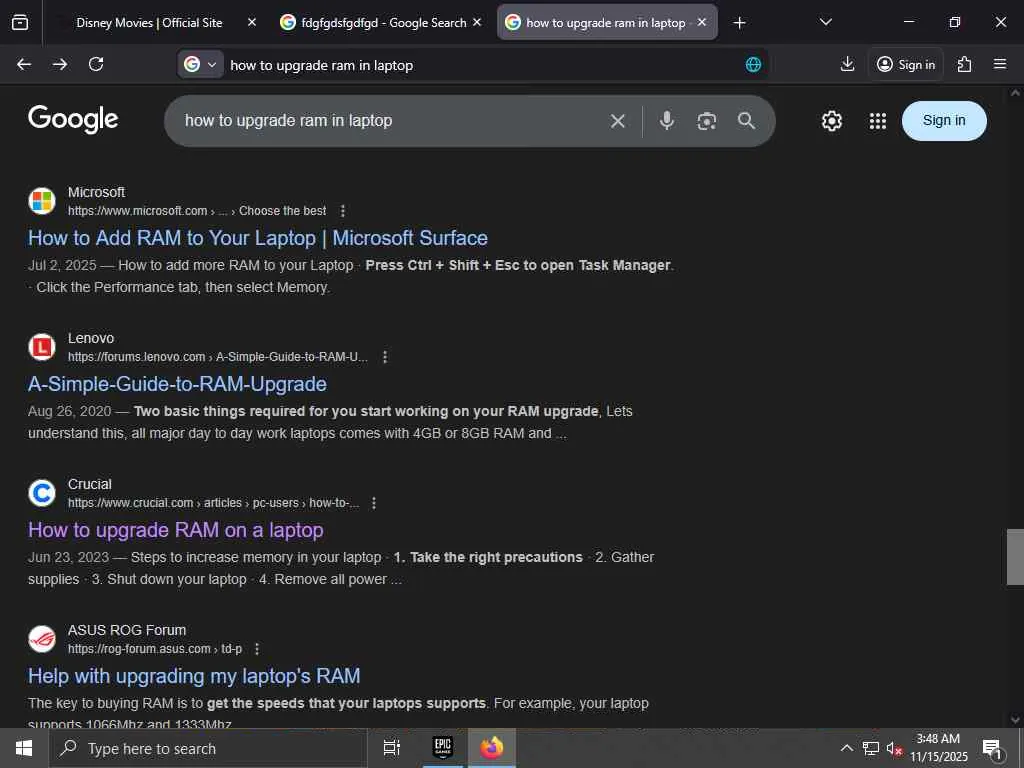1024x768 pixels.
Task: Open the clock showing 3:48 AM
Action: click(938, 748)
